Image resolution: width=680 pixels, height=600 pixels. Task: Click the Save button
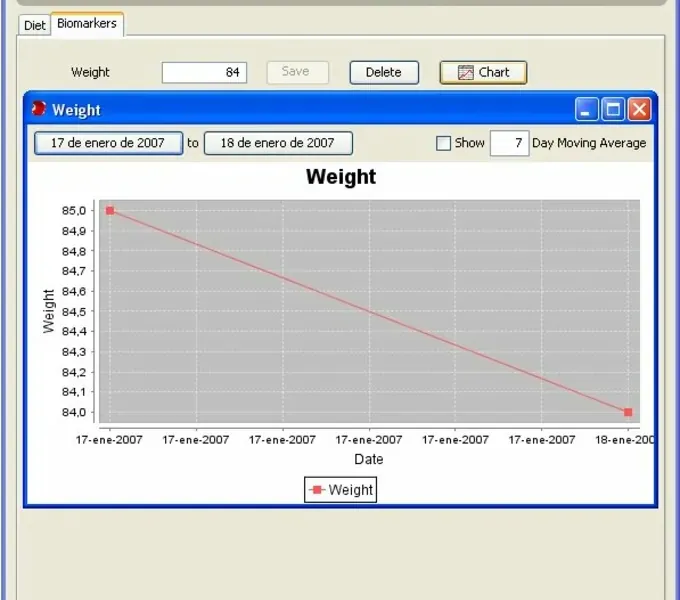298,72
